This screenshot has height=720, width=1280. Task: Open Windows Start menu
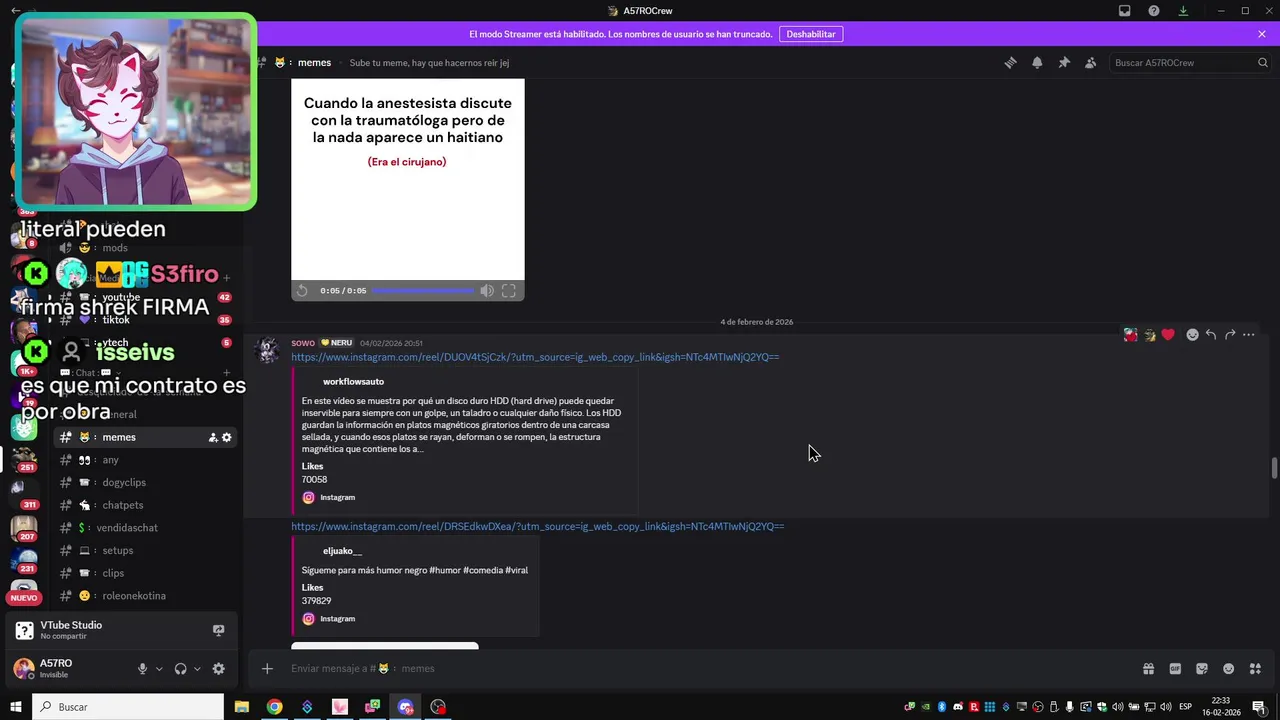coord(15,707)
